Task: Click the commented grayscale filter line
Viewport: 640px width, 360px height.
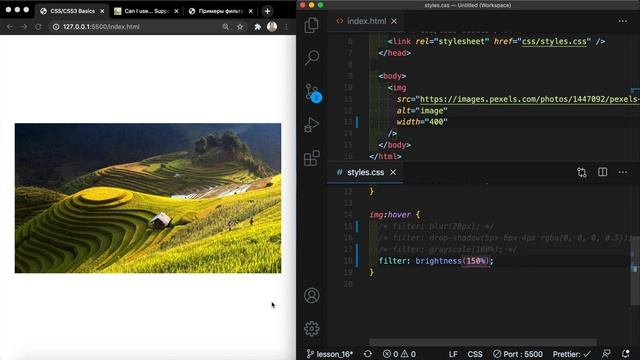Action: (x=448, y=249)
